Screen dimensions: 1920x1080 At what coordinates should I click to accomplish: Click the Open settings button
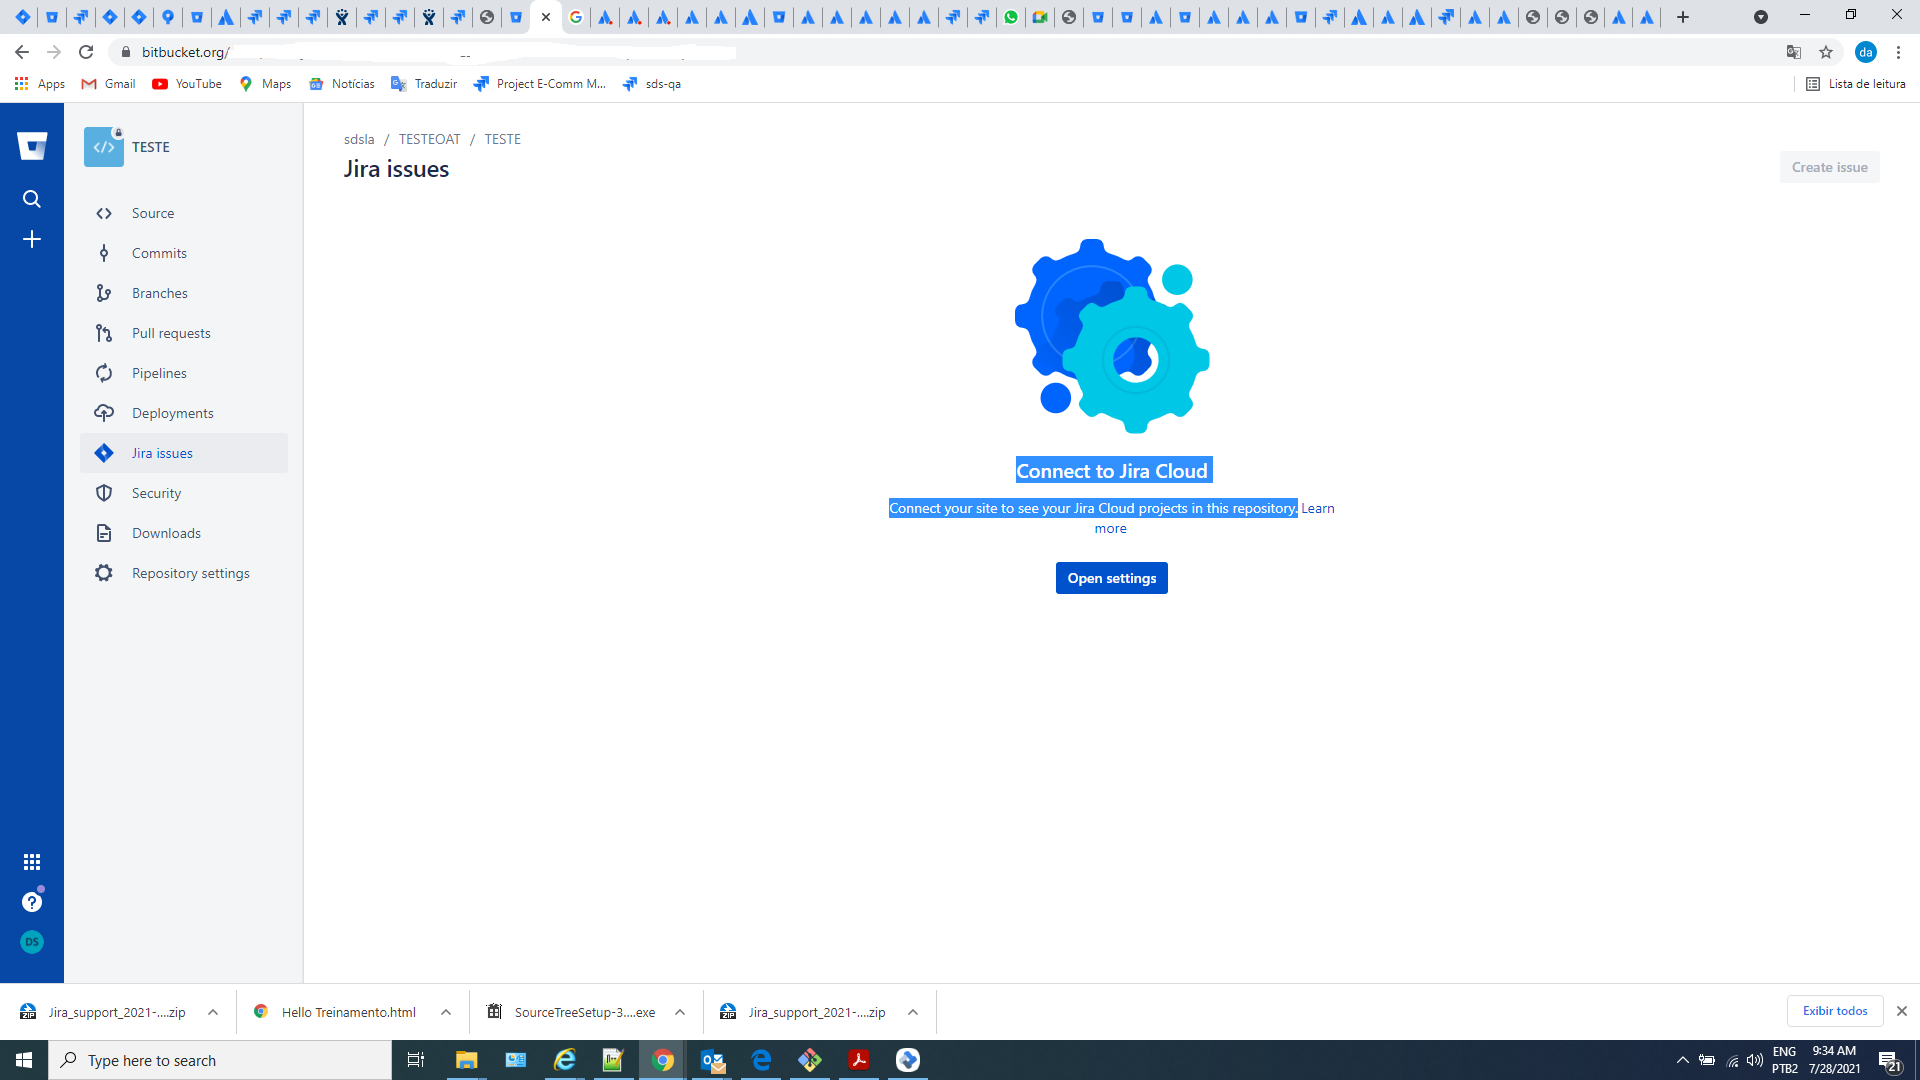[x=1111, y=578]
